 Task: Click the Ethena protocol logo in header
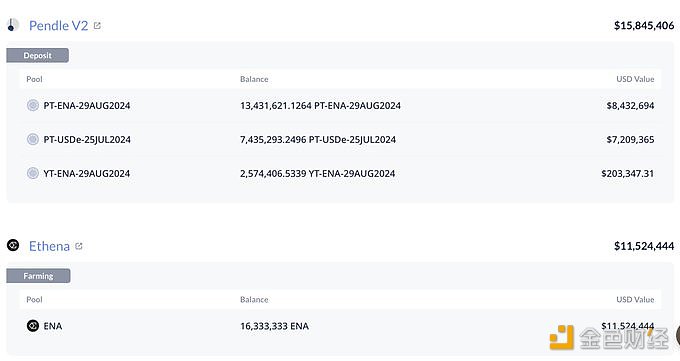[x=13, y=246]
